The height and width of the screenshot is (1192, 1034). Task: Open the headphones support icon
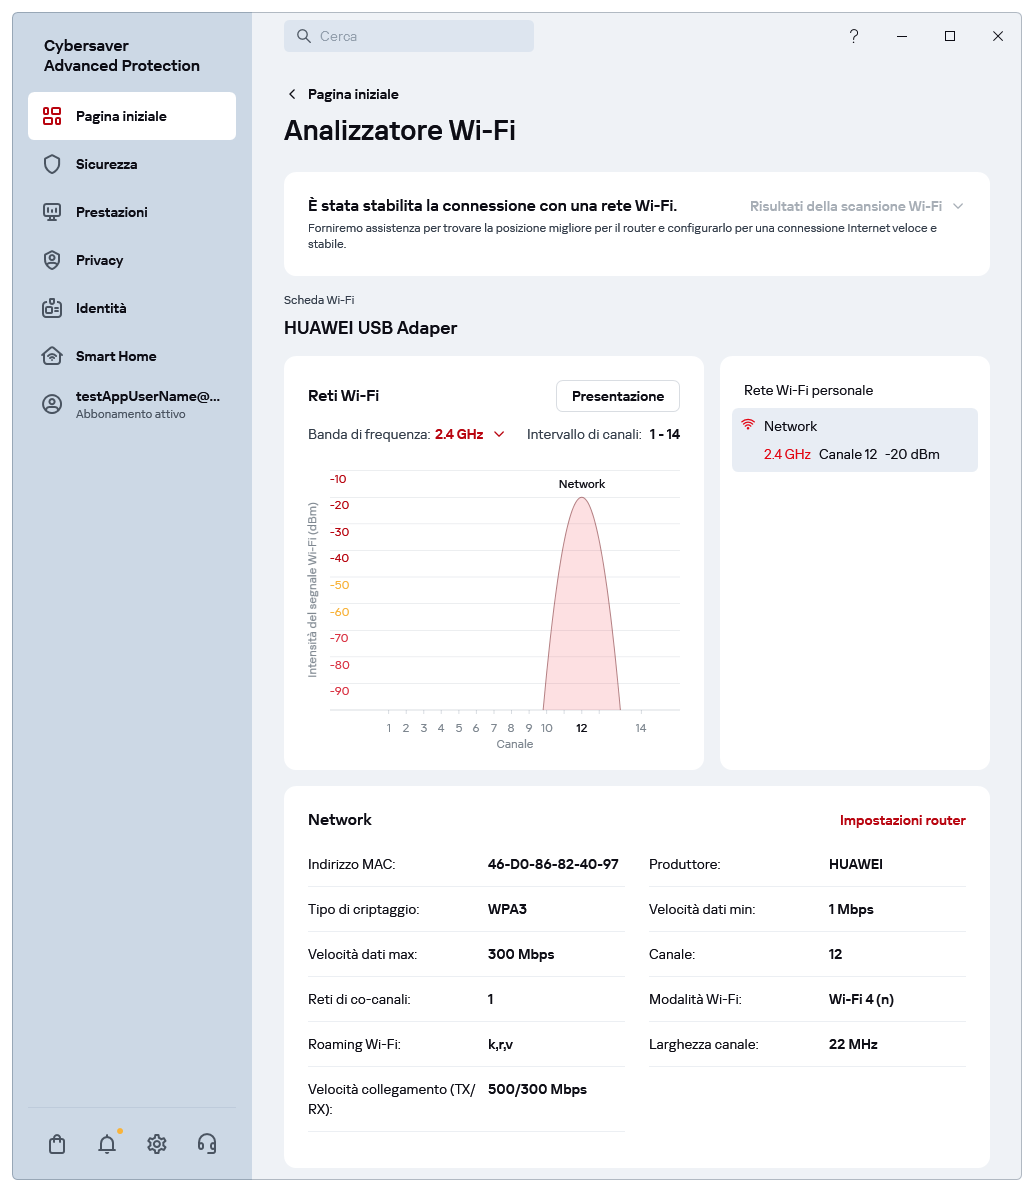(x=207, y=1143)
